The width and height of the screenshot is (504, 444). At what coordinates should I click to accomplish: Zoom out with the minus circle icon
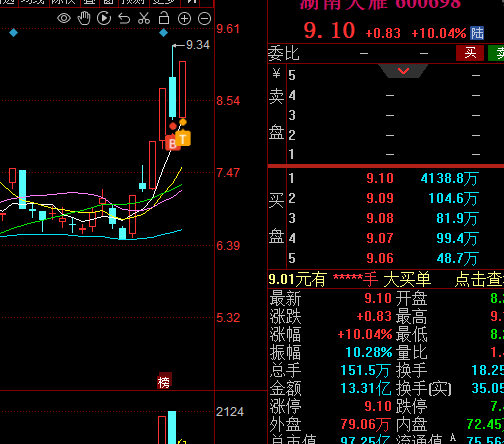coord(204,19)
